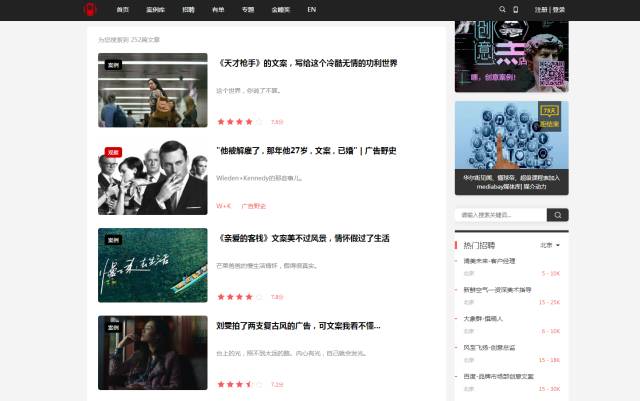Image resolution: width=640 pixels, height=401 pixels.
Task: Click 案例 badge on 天才枪手 thumbnail
Action: (x=113, y=65)
